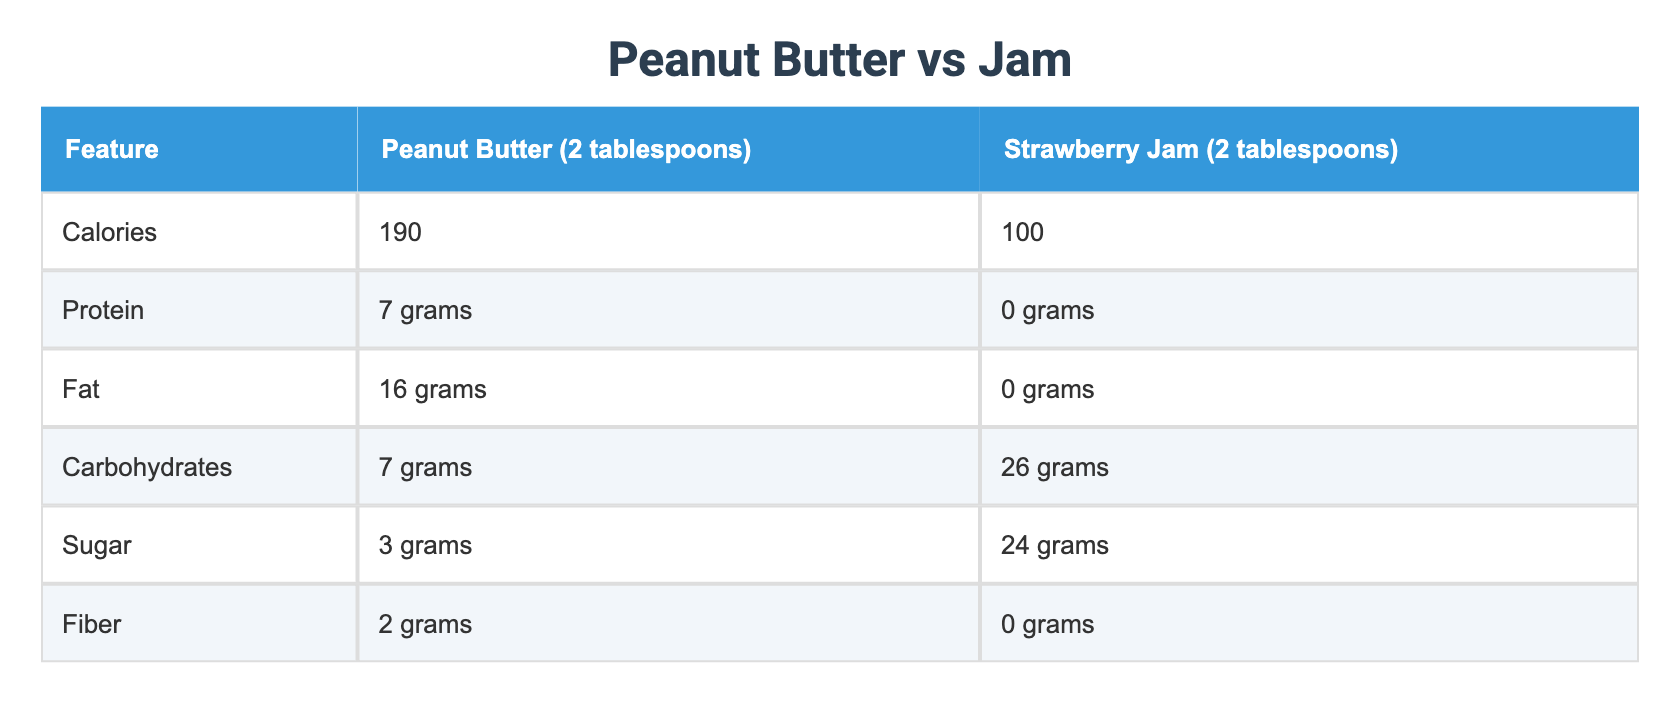The height and width of the screenshot is (704, 1680).
Task: Click the Peanut Butter (2 tablespoons) header
Action: (566, 150)
